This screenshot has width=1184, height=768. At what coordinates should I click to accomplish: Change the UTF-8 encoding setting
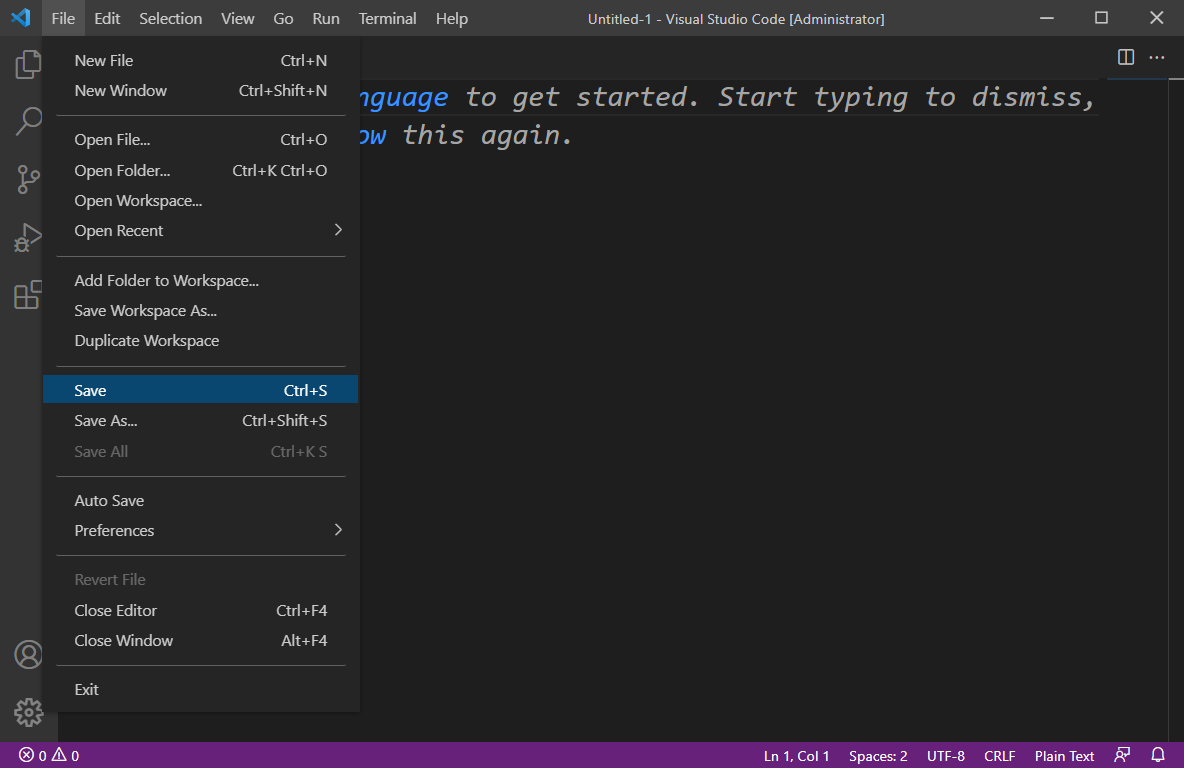pyautogui.click(x=945, y=755)
